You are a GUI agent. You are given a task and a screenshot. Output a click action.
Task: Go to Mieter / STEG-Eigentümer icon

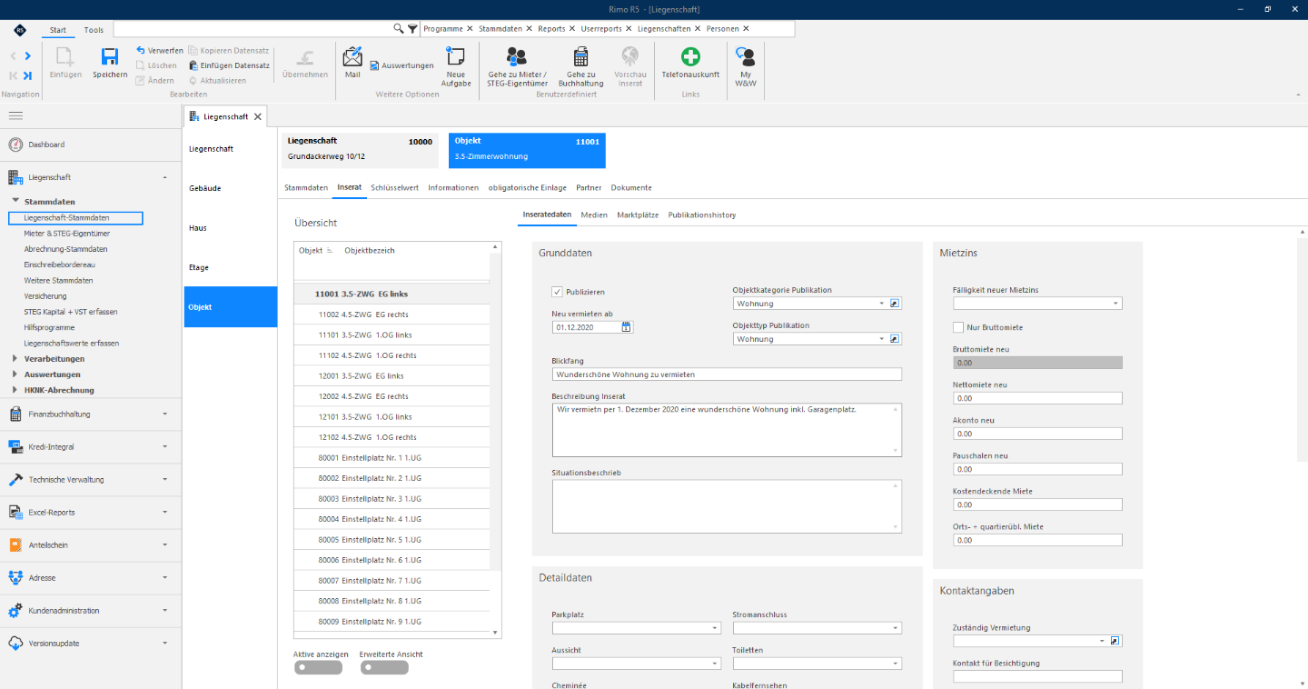tap(517, 56)
